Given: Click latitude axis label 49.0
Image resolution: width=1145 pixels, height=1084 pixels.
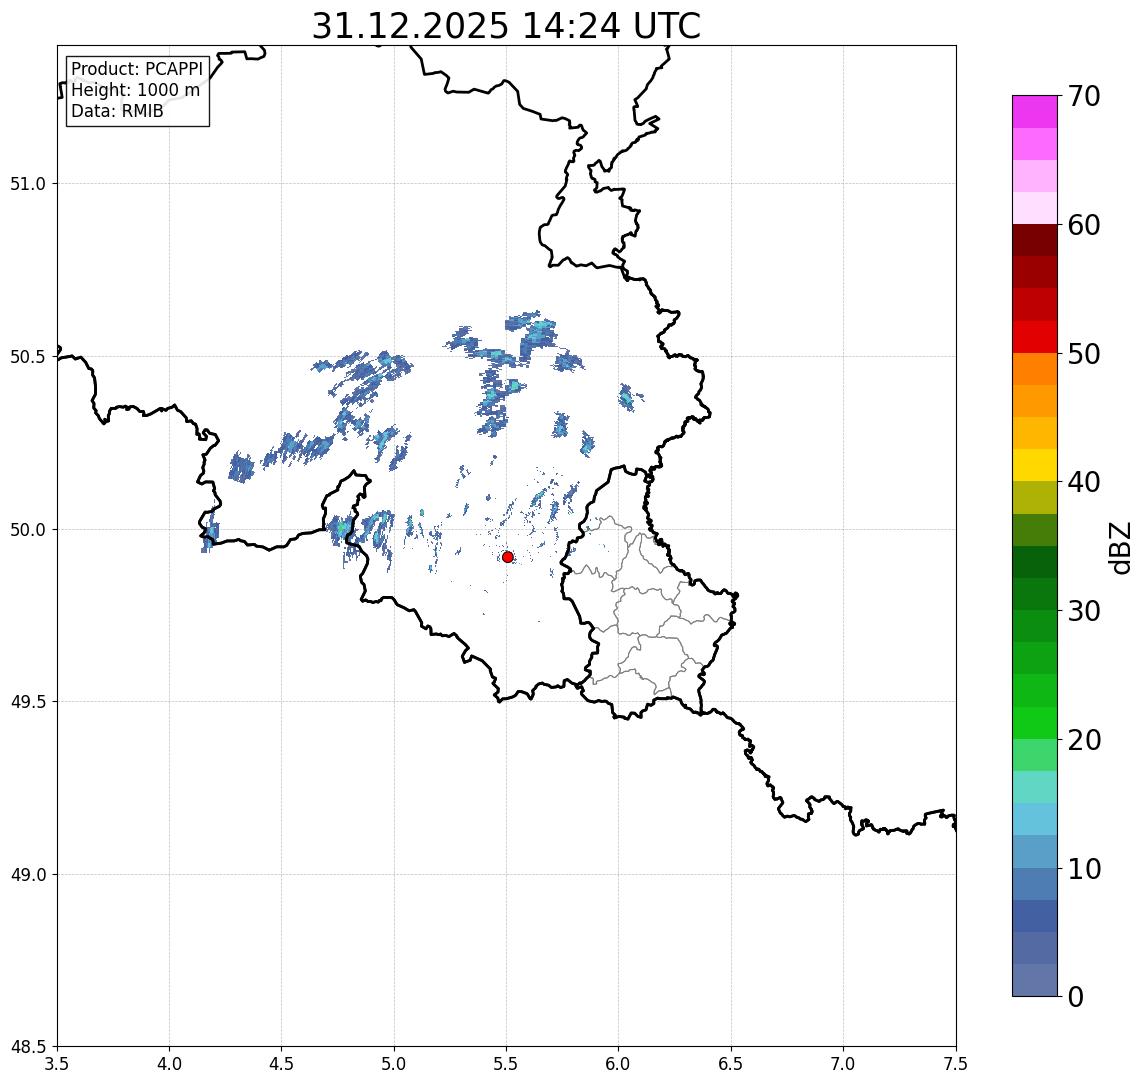Looking at the screenshot, I should coord(28,874).
